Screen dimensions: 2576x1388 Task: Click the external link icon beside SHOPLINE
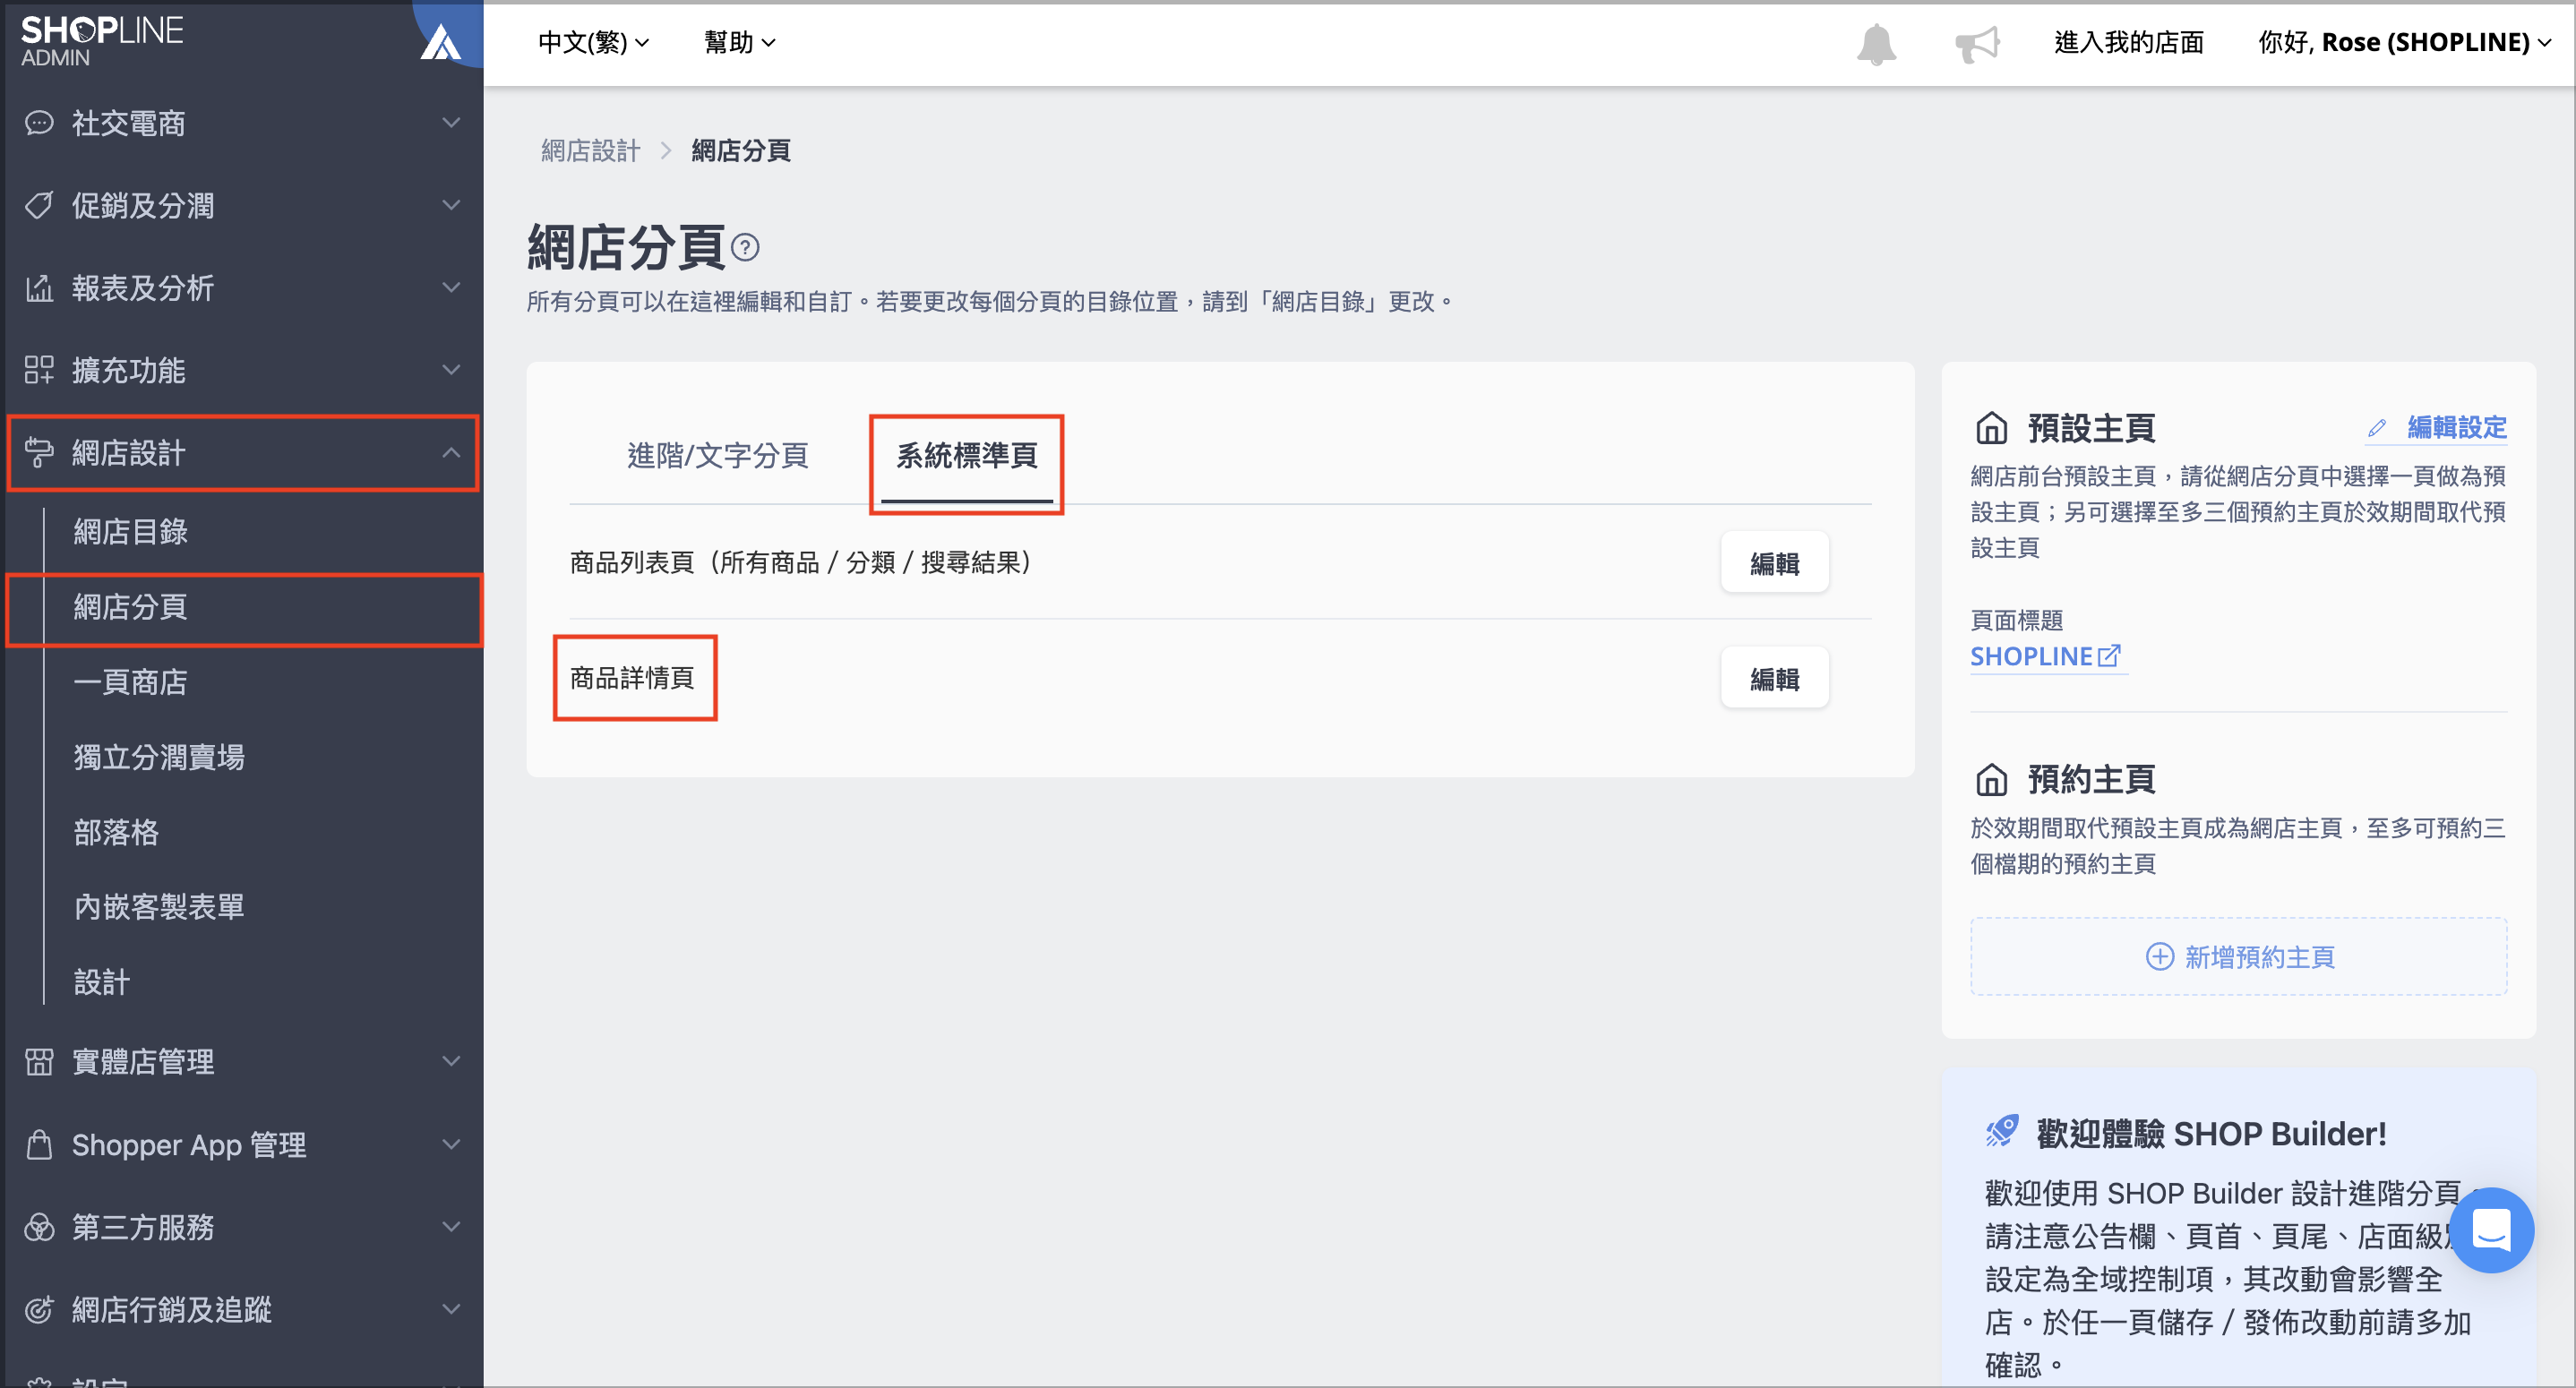coord(2109,656)
